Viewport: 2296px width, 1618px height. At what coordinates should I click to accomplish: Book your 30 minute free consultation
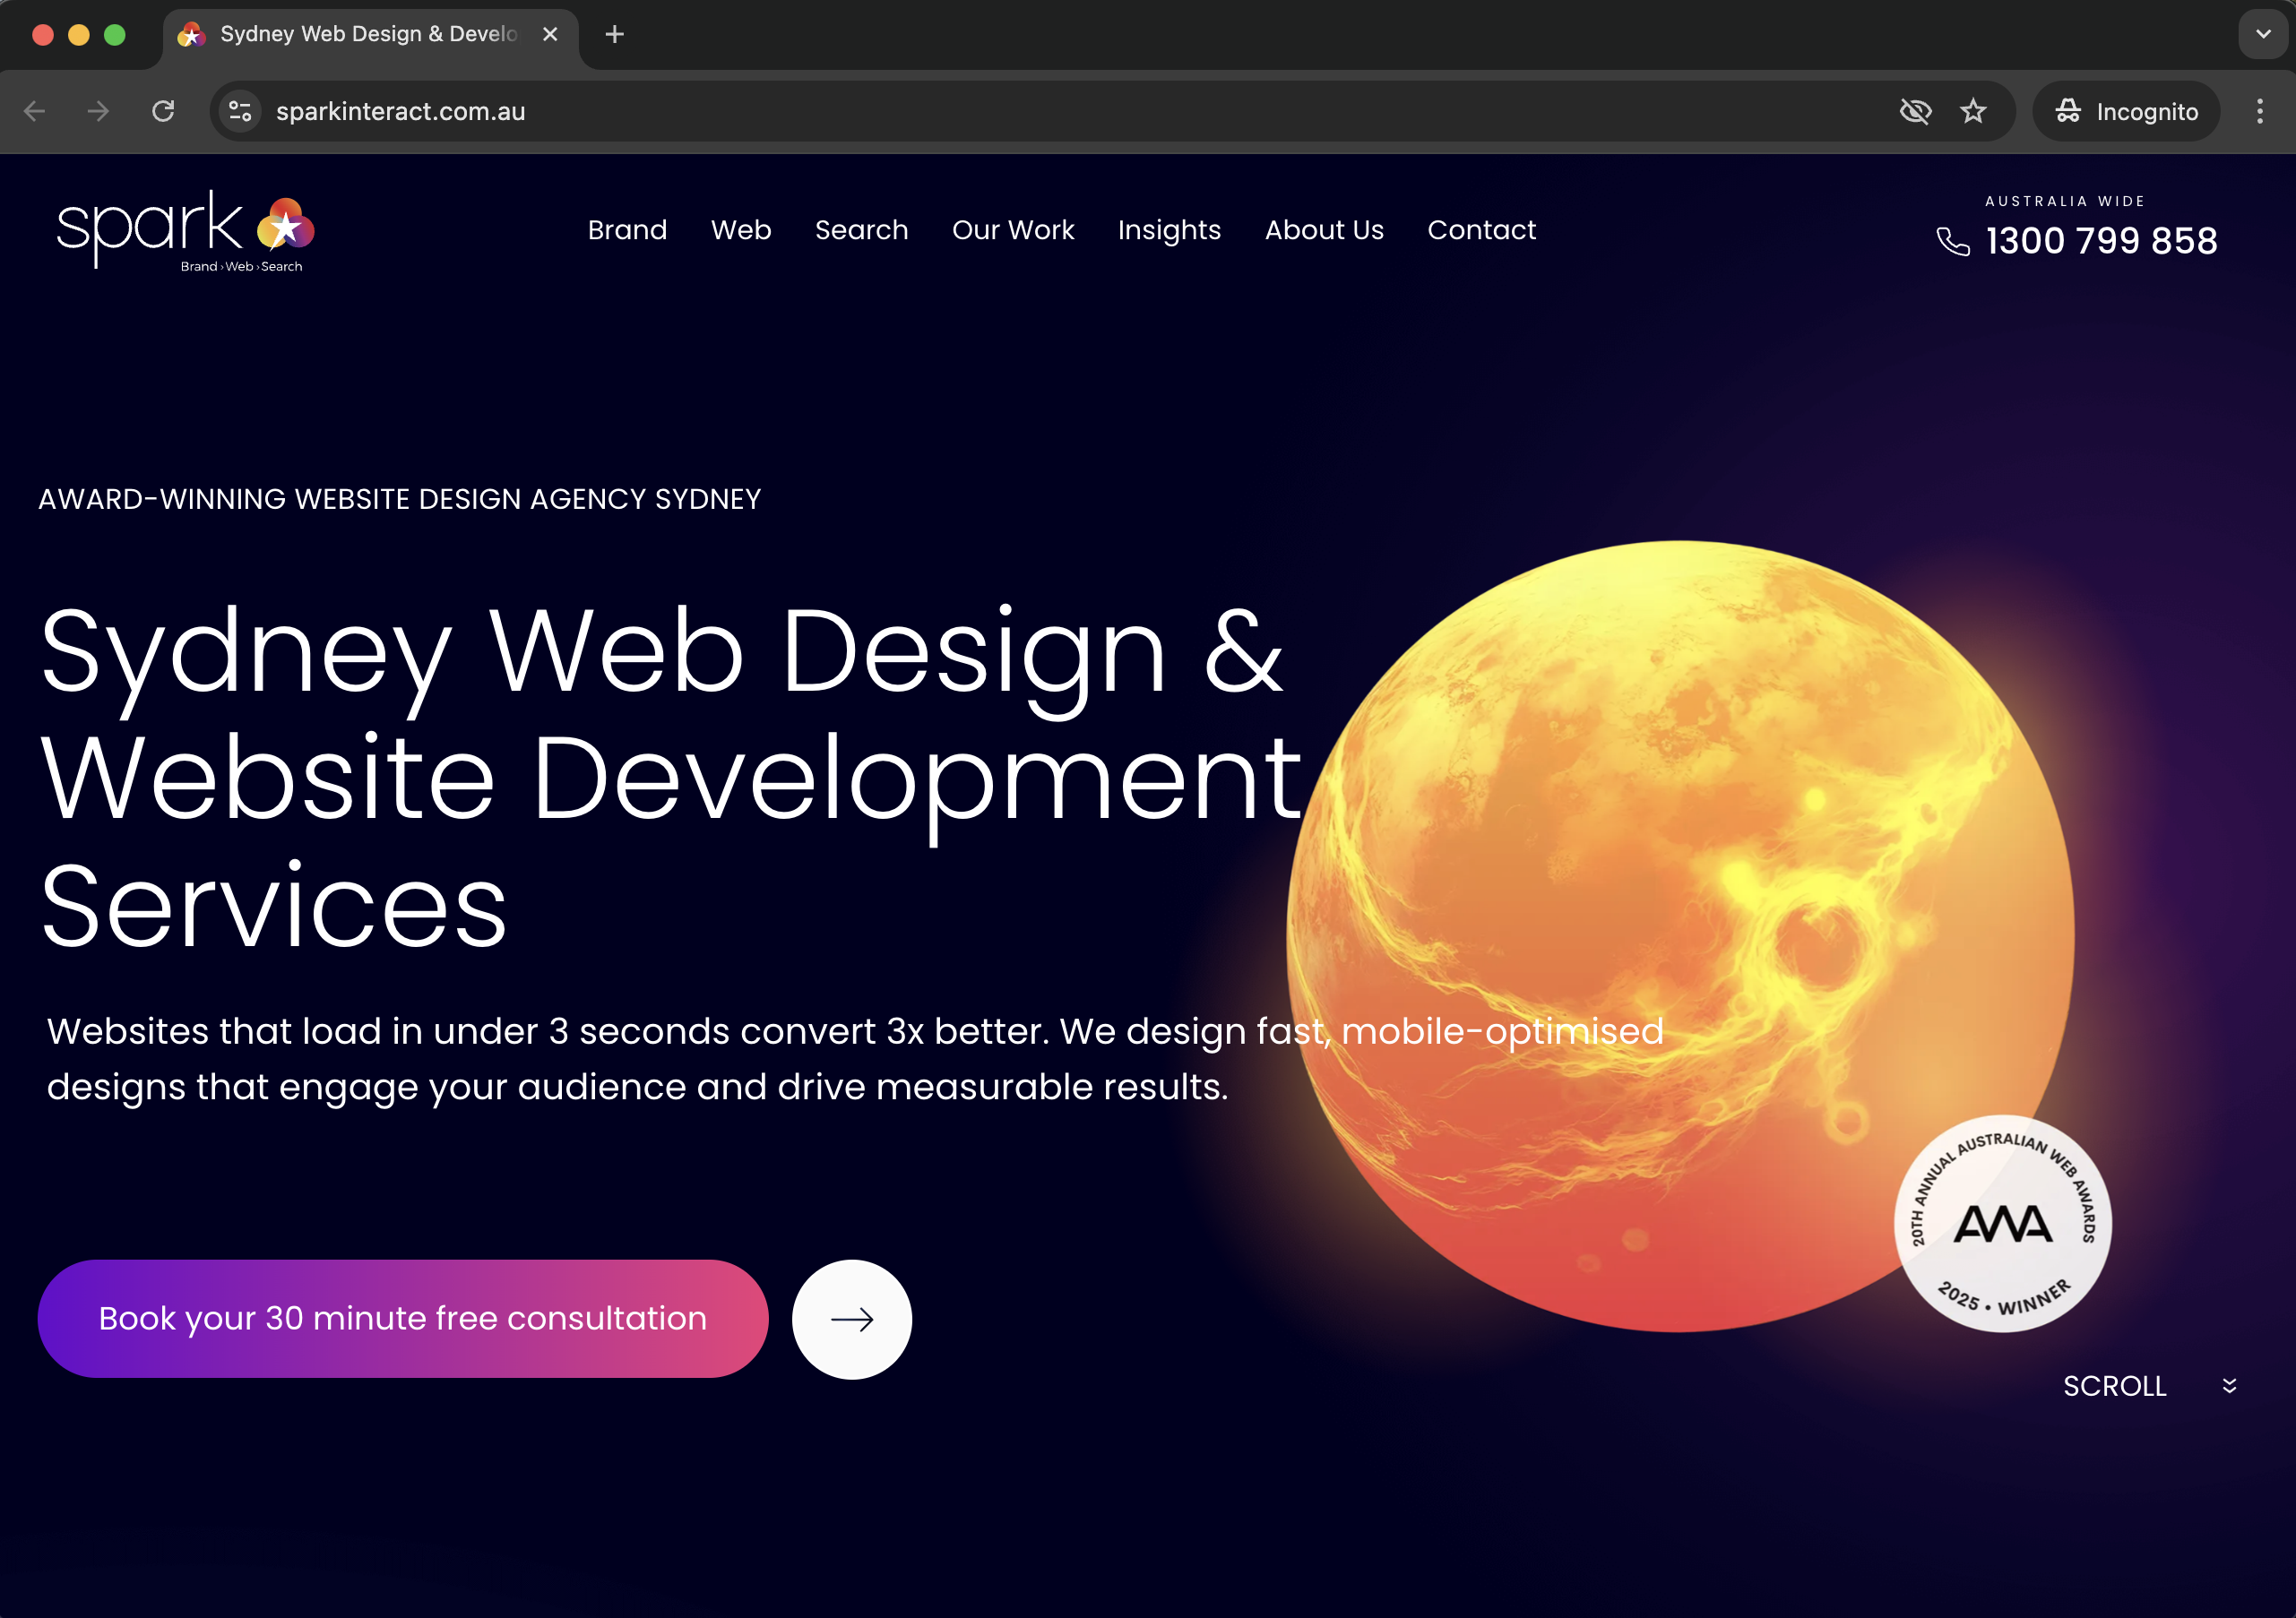403,1318
